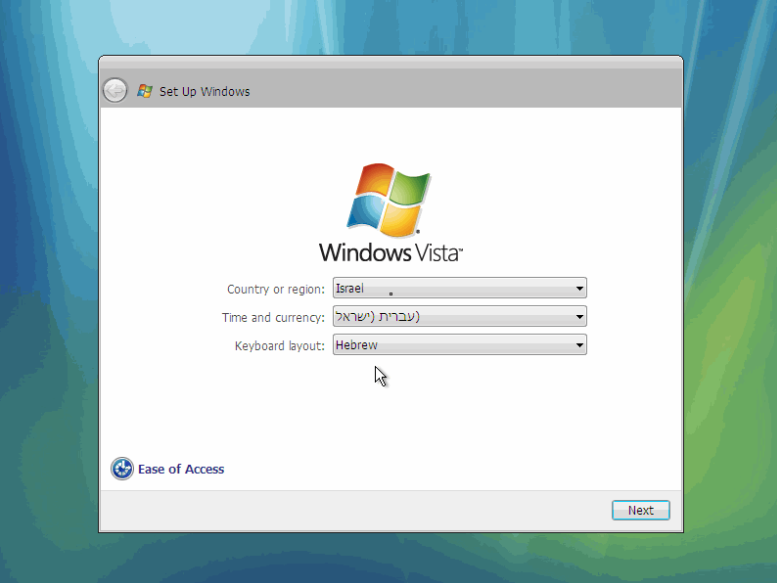Click the arrow of the Hebrew keyboard dropdown
The image size is (777, 583).
[x=579, y=345]
